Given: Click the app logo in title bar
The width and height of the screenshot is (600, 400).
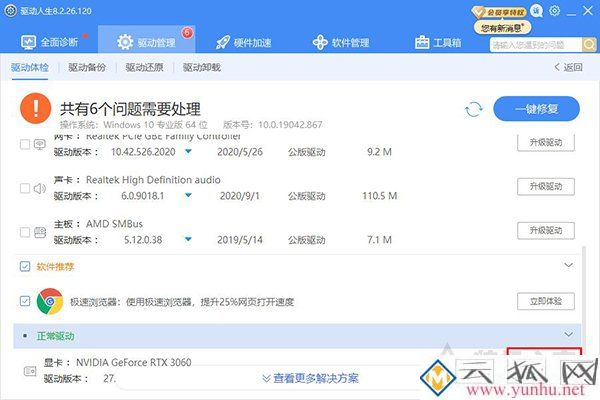Looking at the screenshot, I should (x=10, y=10).
